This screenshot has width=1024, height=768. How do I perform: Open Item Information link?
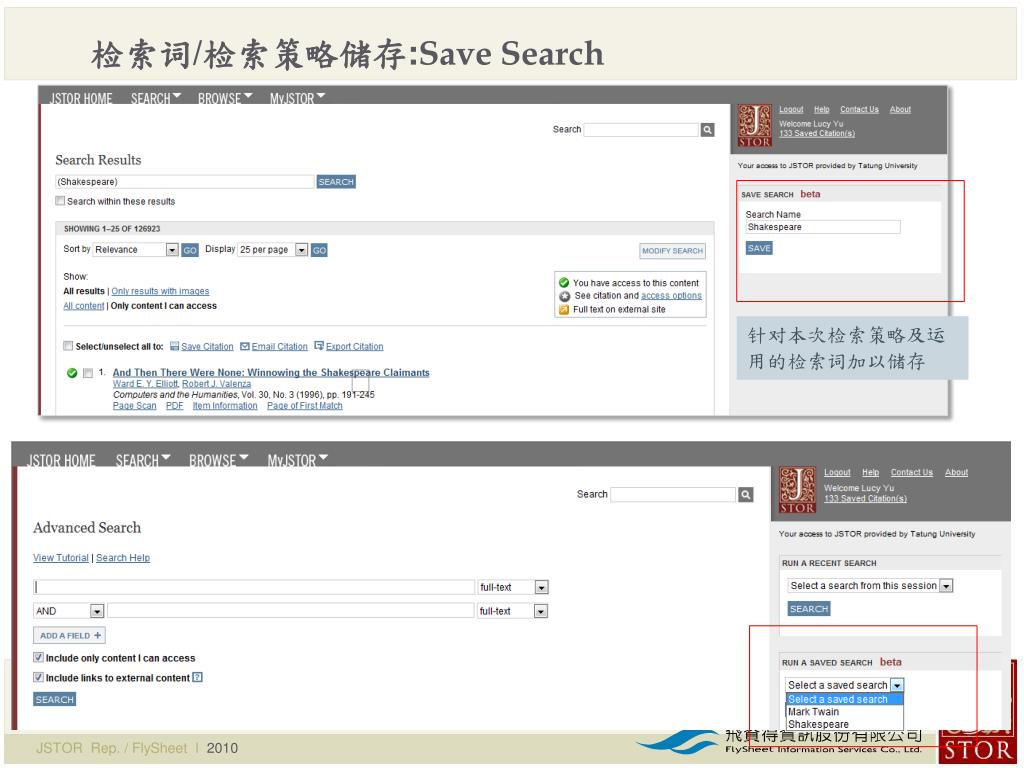tap(225, 406)
